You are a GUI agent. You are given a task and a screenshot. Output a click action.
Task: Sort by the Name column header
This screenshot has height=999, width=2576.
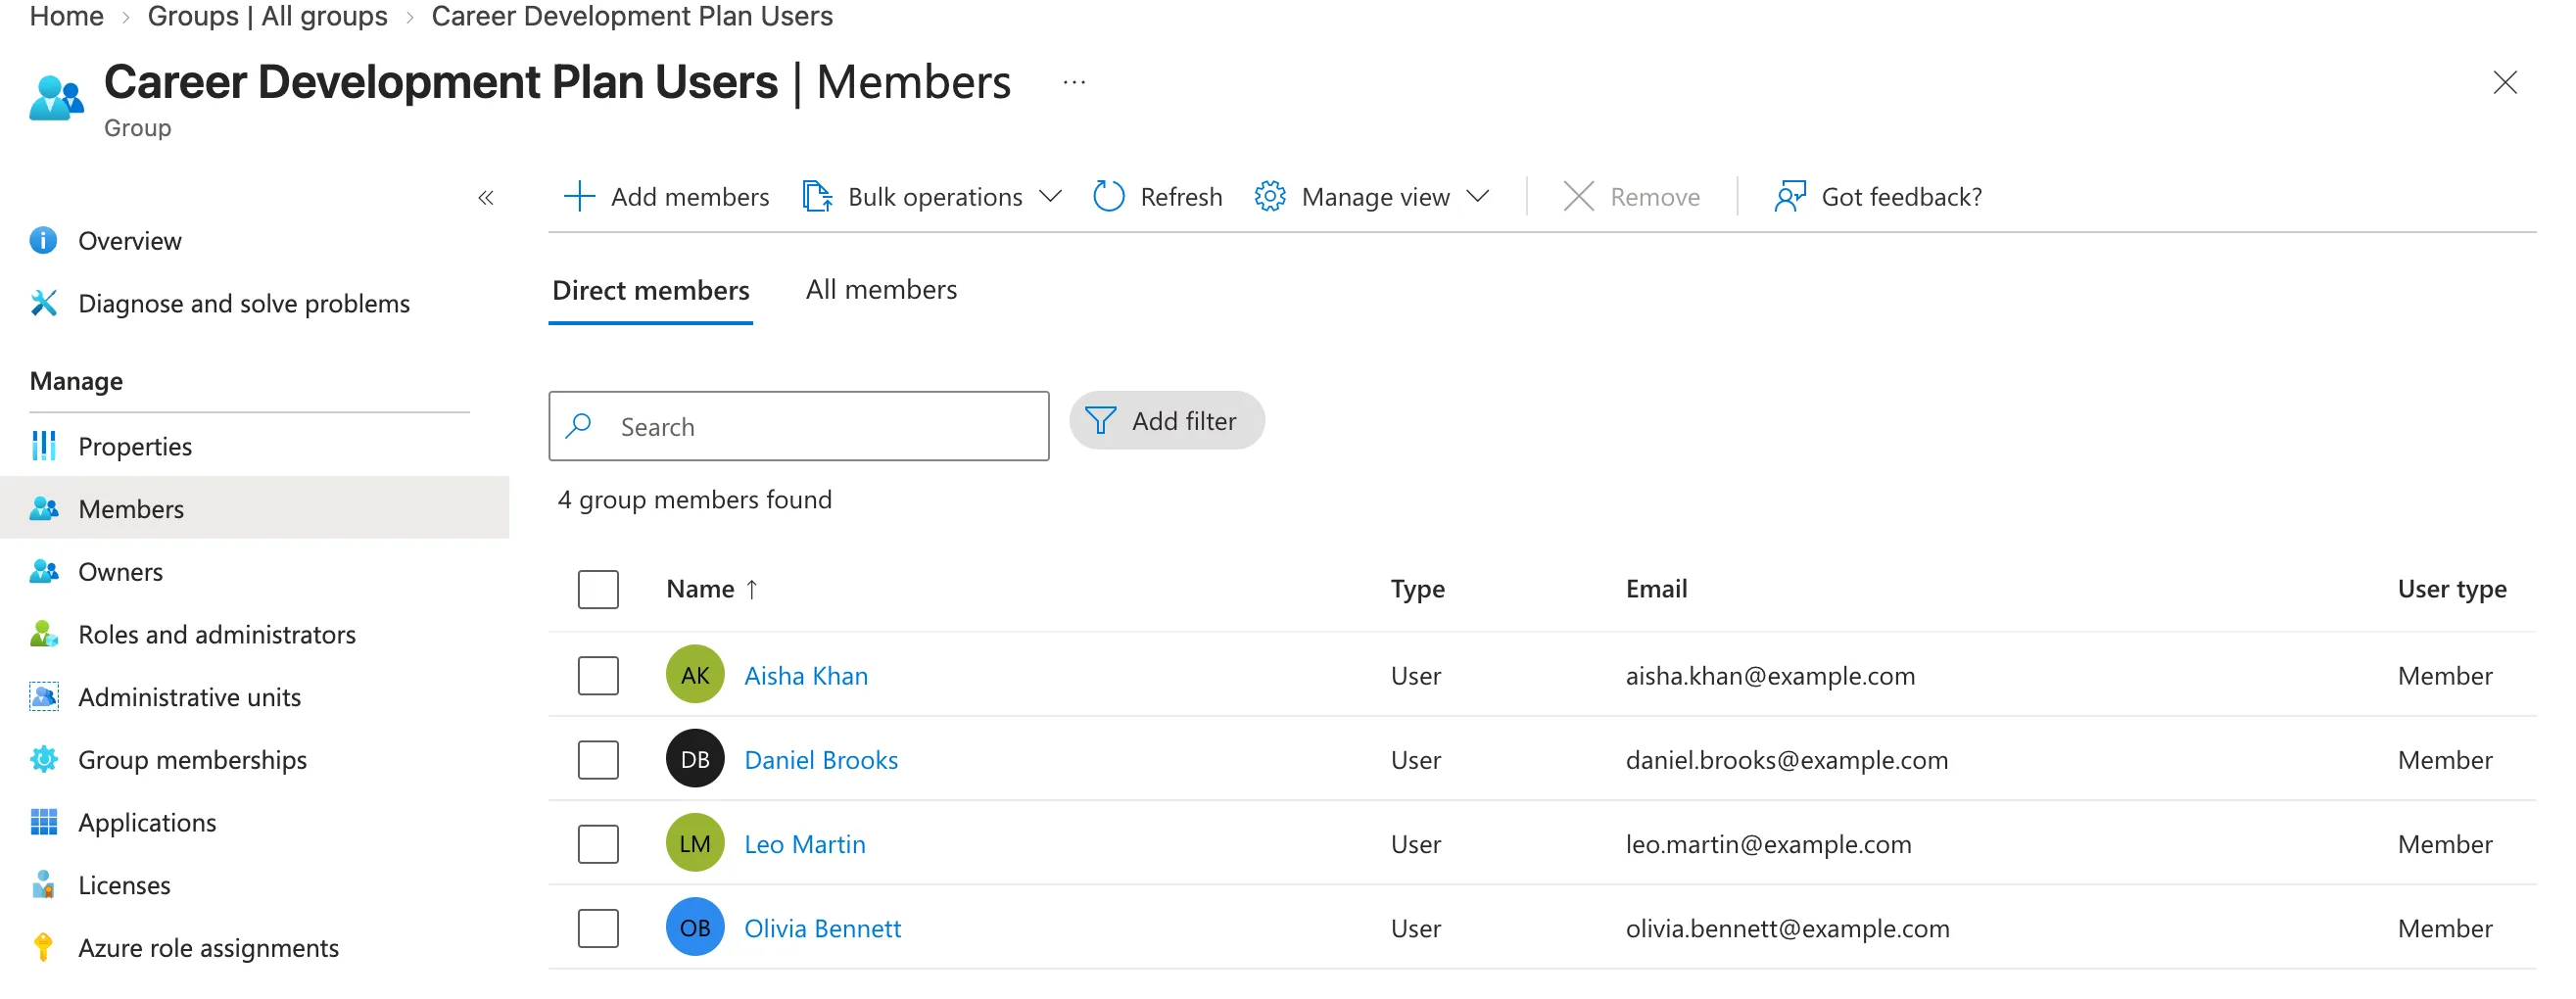pyautogui.click(x=712, y=589)
